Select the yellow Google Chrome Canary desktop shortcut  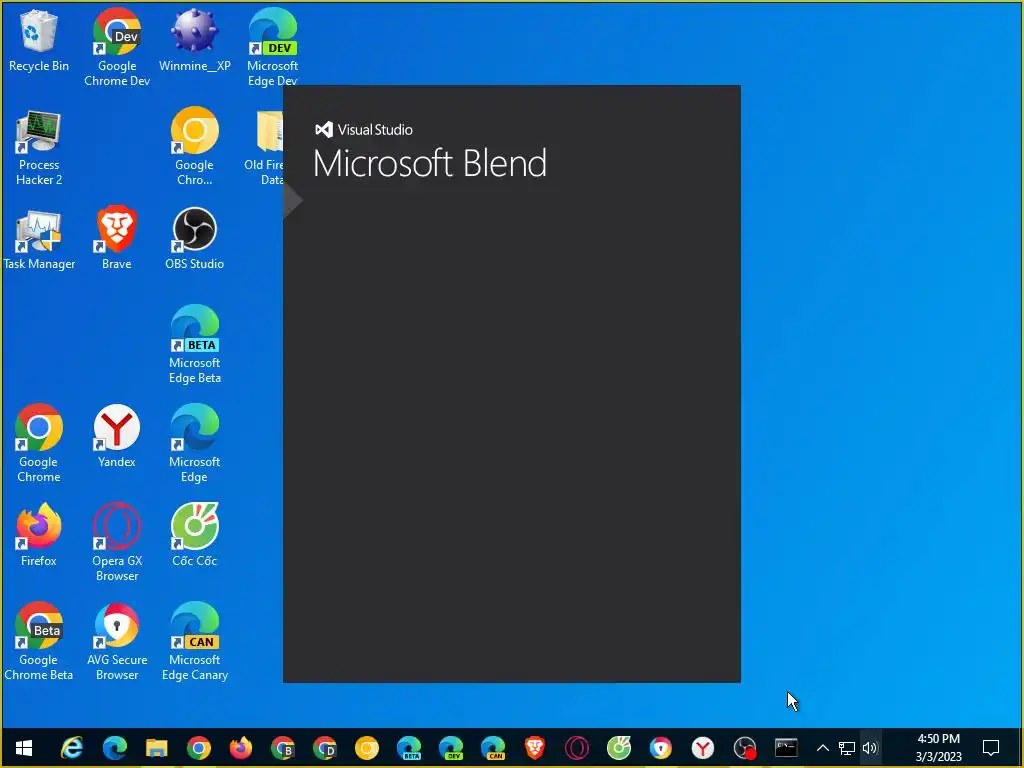tap(195, 146)
